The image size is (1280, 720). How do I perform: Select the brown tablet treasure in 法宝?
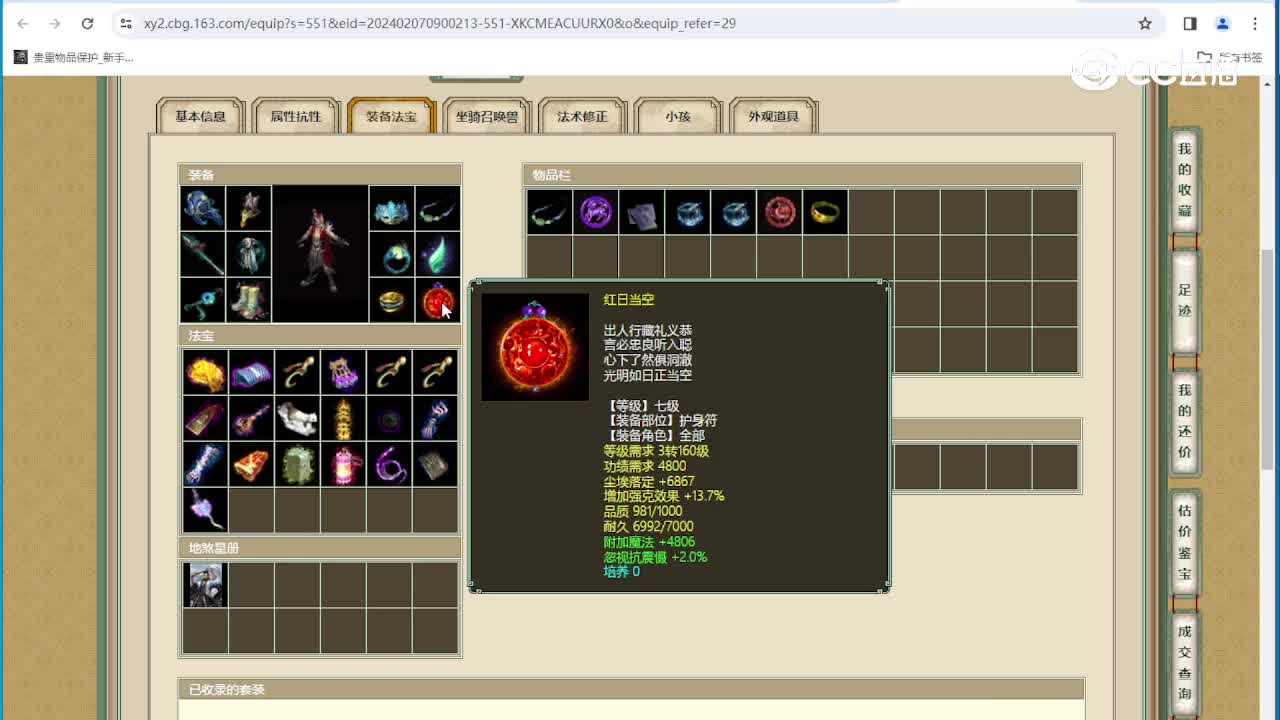pyautogui.click(x=205, y=418)
